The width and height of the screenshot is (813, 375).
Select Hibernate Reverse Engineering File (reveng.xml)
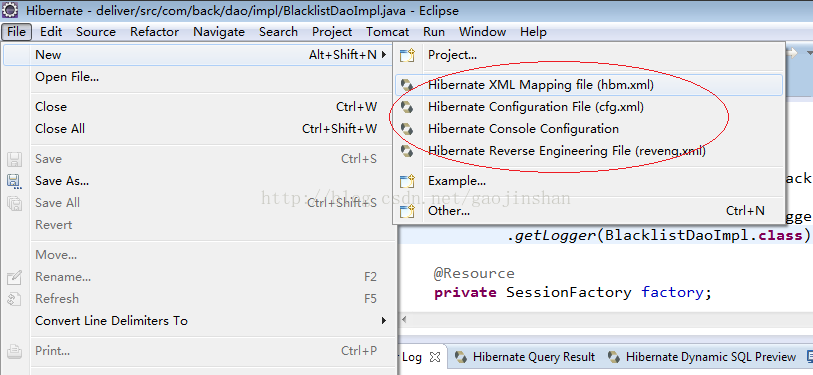[x=588, y=151]
